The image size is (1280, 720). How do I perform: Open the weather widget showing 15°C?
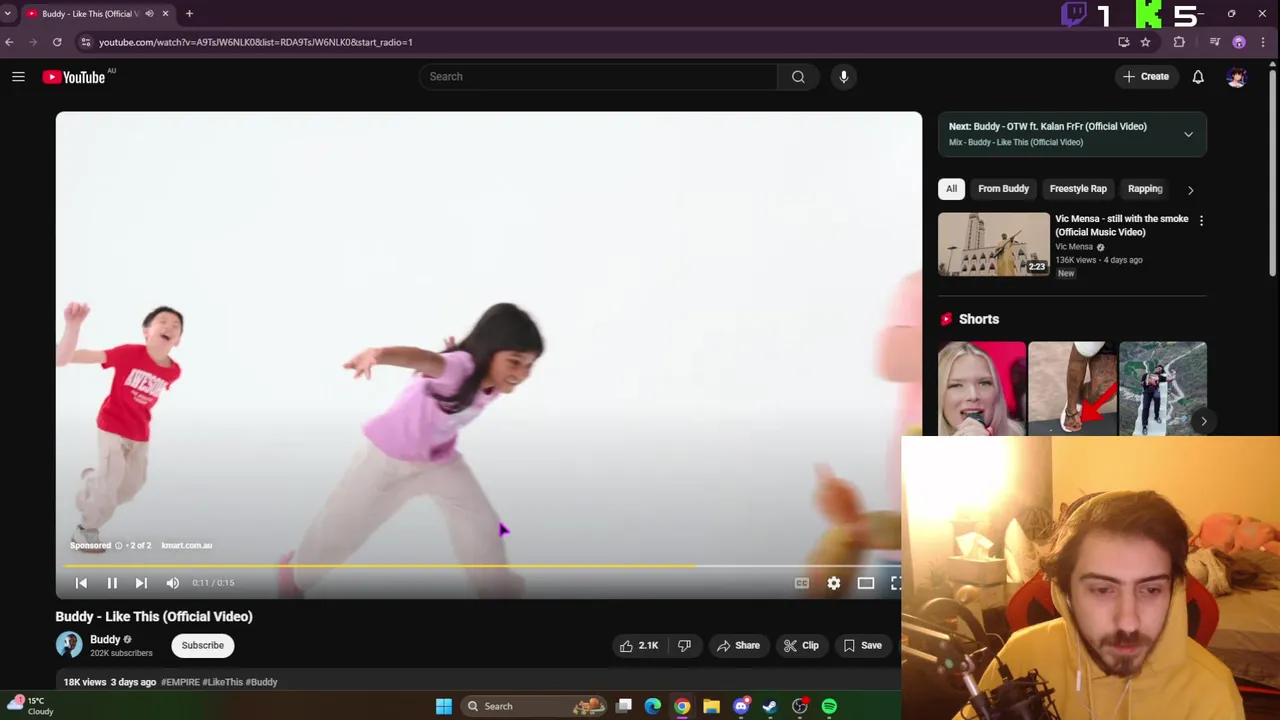[30, 706]
